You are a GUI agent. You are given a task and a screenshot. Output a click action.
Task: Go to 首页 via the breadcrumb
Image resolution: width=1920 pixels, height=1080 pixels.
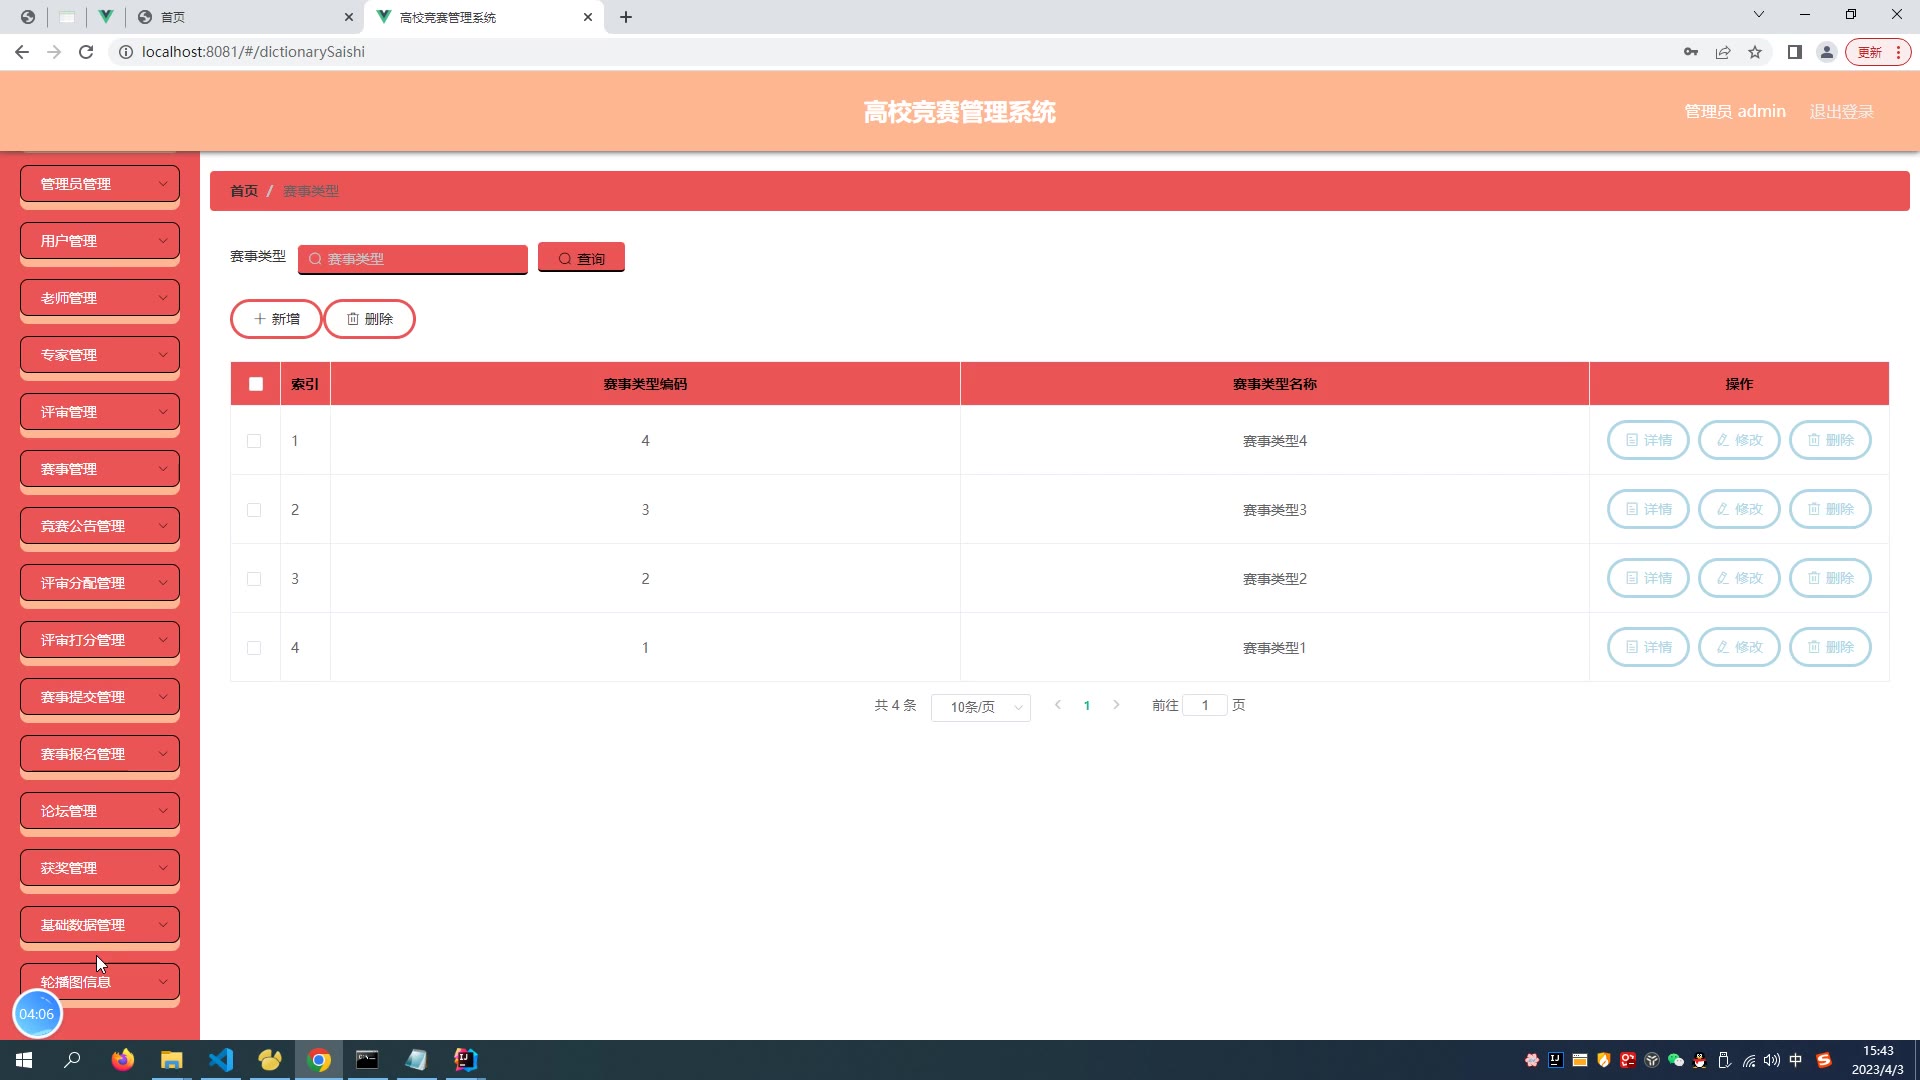click(244, 191)
